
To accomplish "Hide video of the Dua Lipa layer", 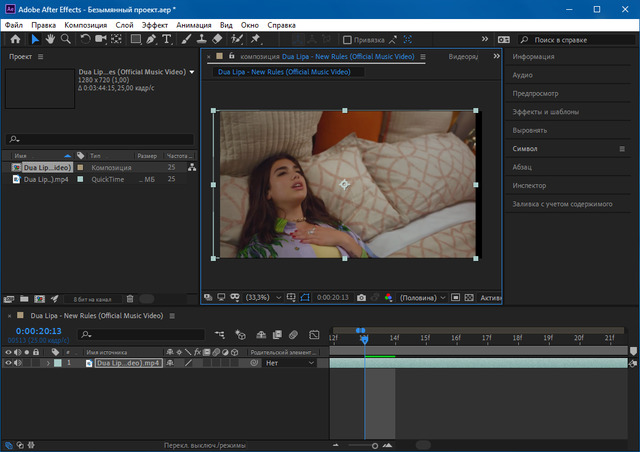I will [8, 363].
